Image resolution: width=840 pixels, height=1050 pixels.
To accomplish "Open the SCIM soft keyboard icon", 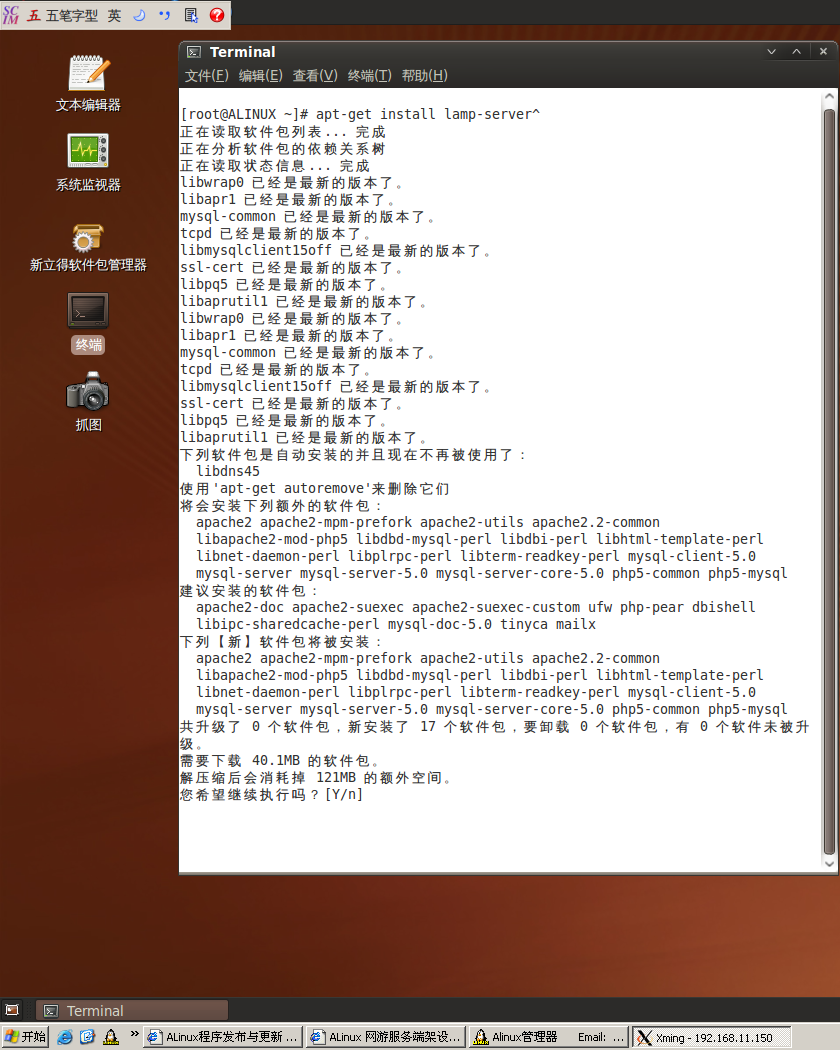I will click(x=191, y=14).
